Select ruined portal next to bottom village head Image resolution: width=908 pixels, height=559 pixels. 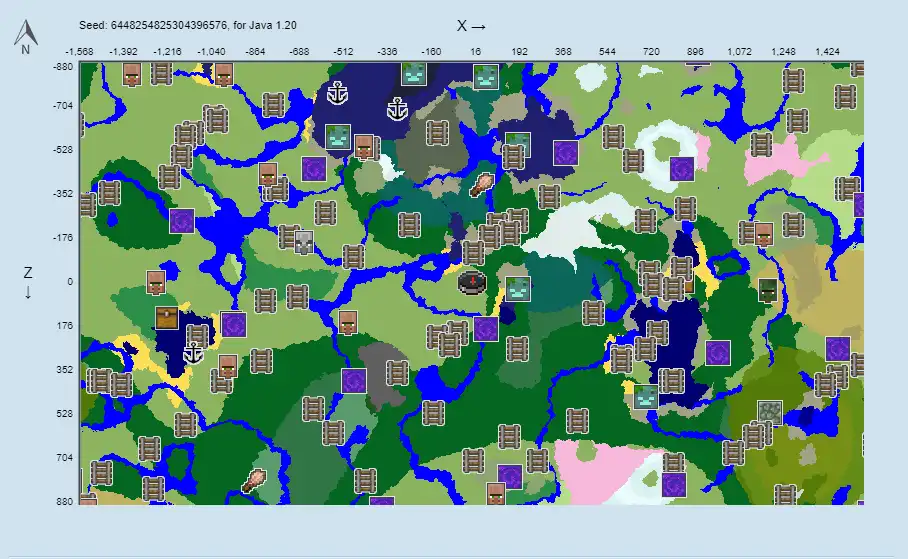pos(510,477)
